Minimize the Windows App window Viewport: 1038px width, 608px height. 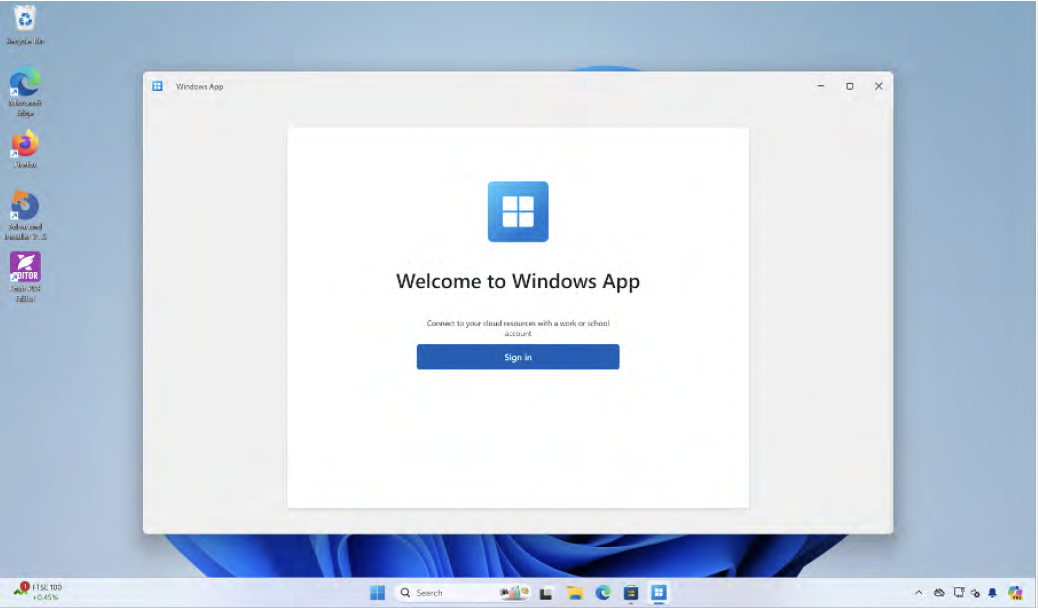point(821,86)
